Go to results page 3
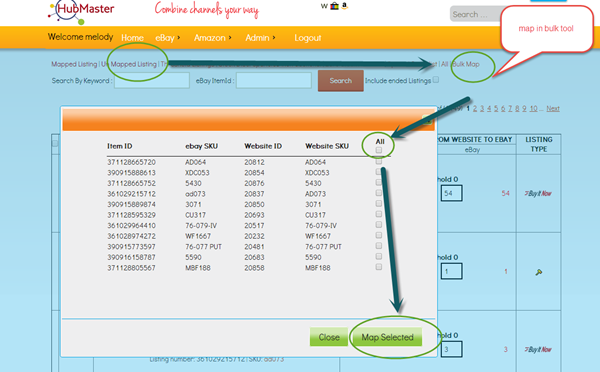 482,109
